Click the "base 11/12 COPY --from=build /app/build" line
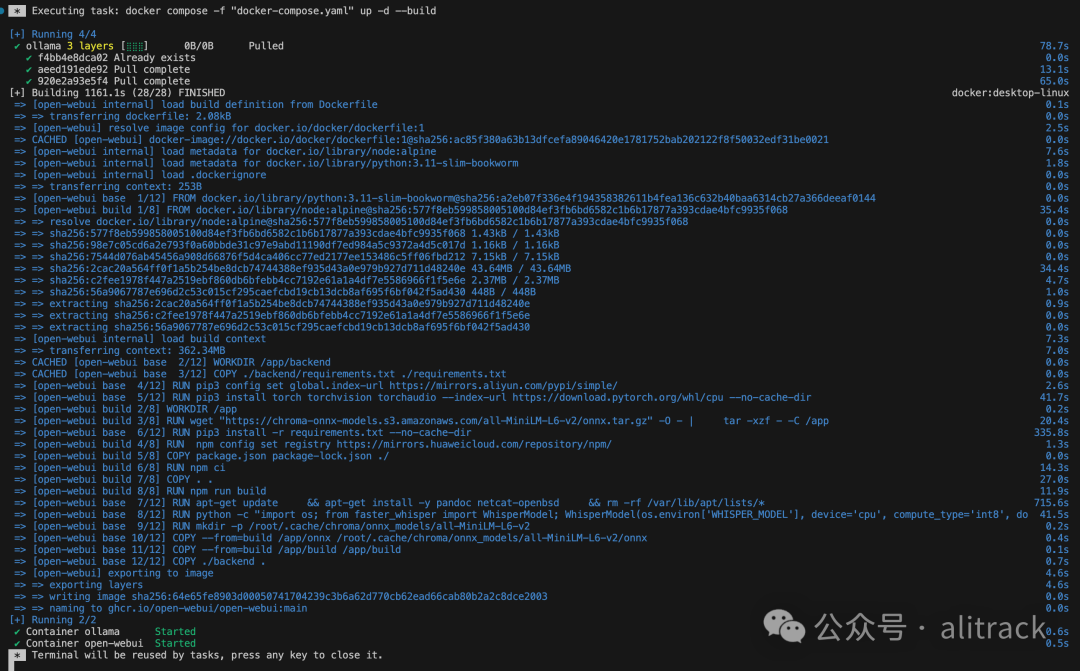Viewport: 1080px width, 671px height. (207, 549)
